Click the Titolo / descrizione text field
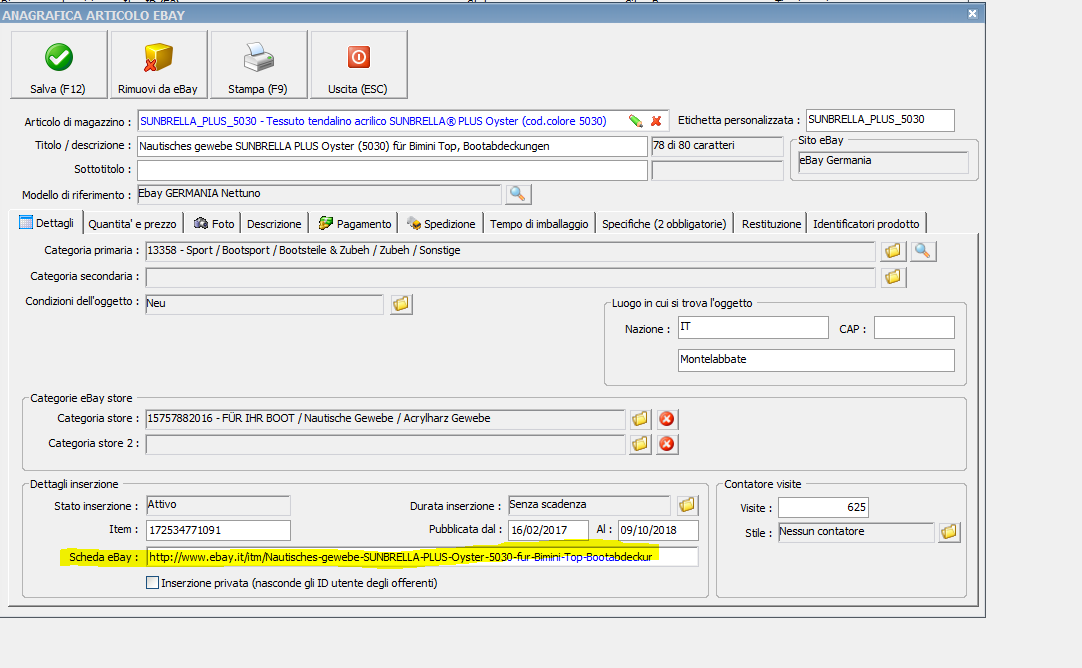The width and height of the screenshot is (1082, 668). pyautogui.click(x=392, y=146)
